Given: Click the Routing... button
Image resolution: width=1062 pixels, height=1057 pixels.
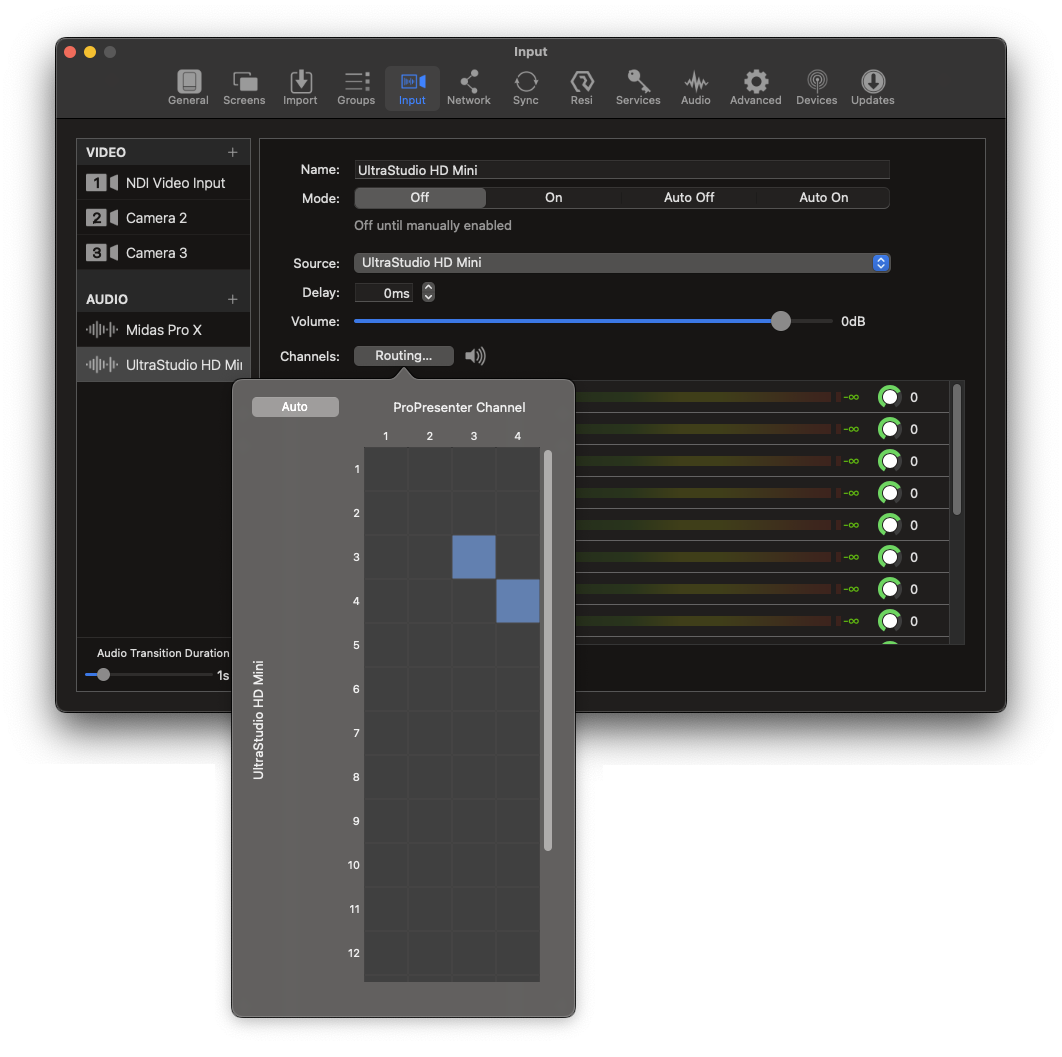Looking at the screenshot, I should pyautogui.click(x=404, y=356).
